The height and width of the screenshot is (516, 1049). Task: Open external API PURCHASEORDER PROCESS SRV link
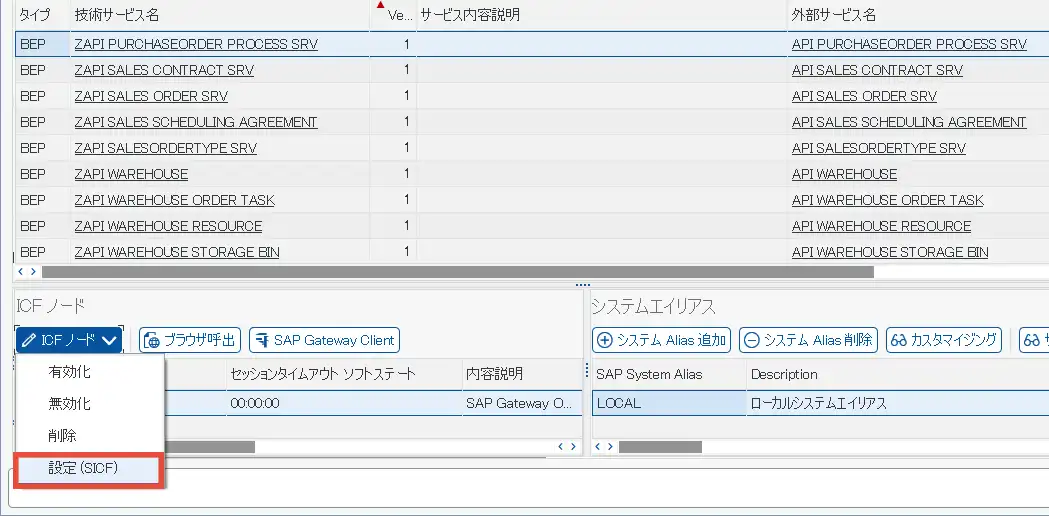[x=909, y=44]
